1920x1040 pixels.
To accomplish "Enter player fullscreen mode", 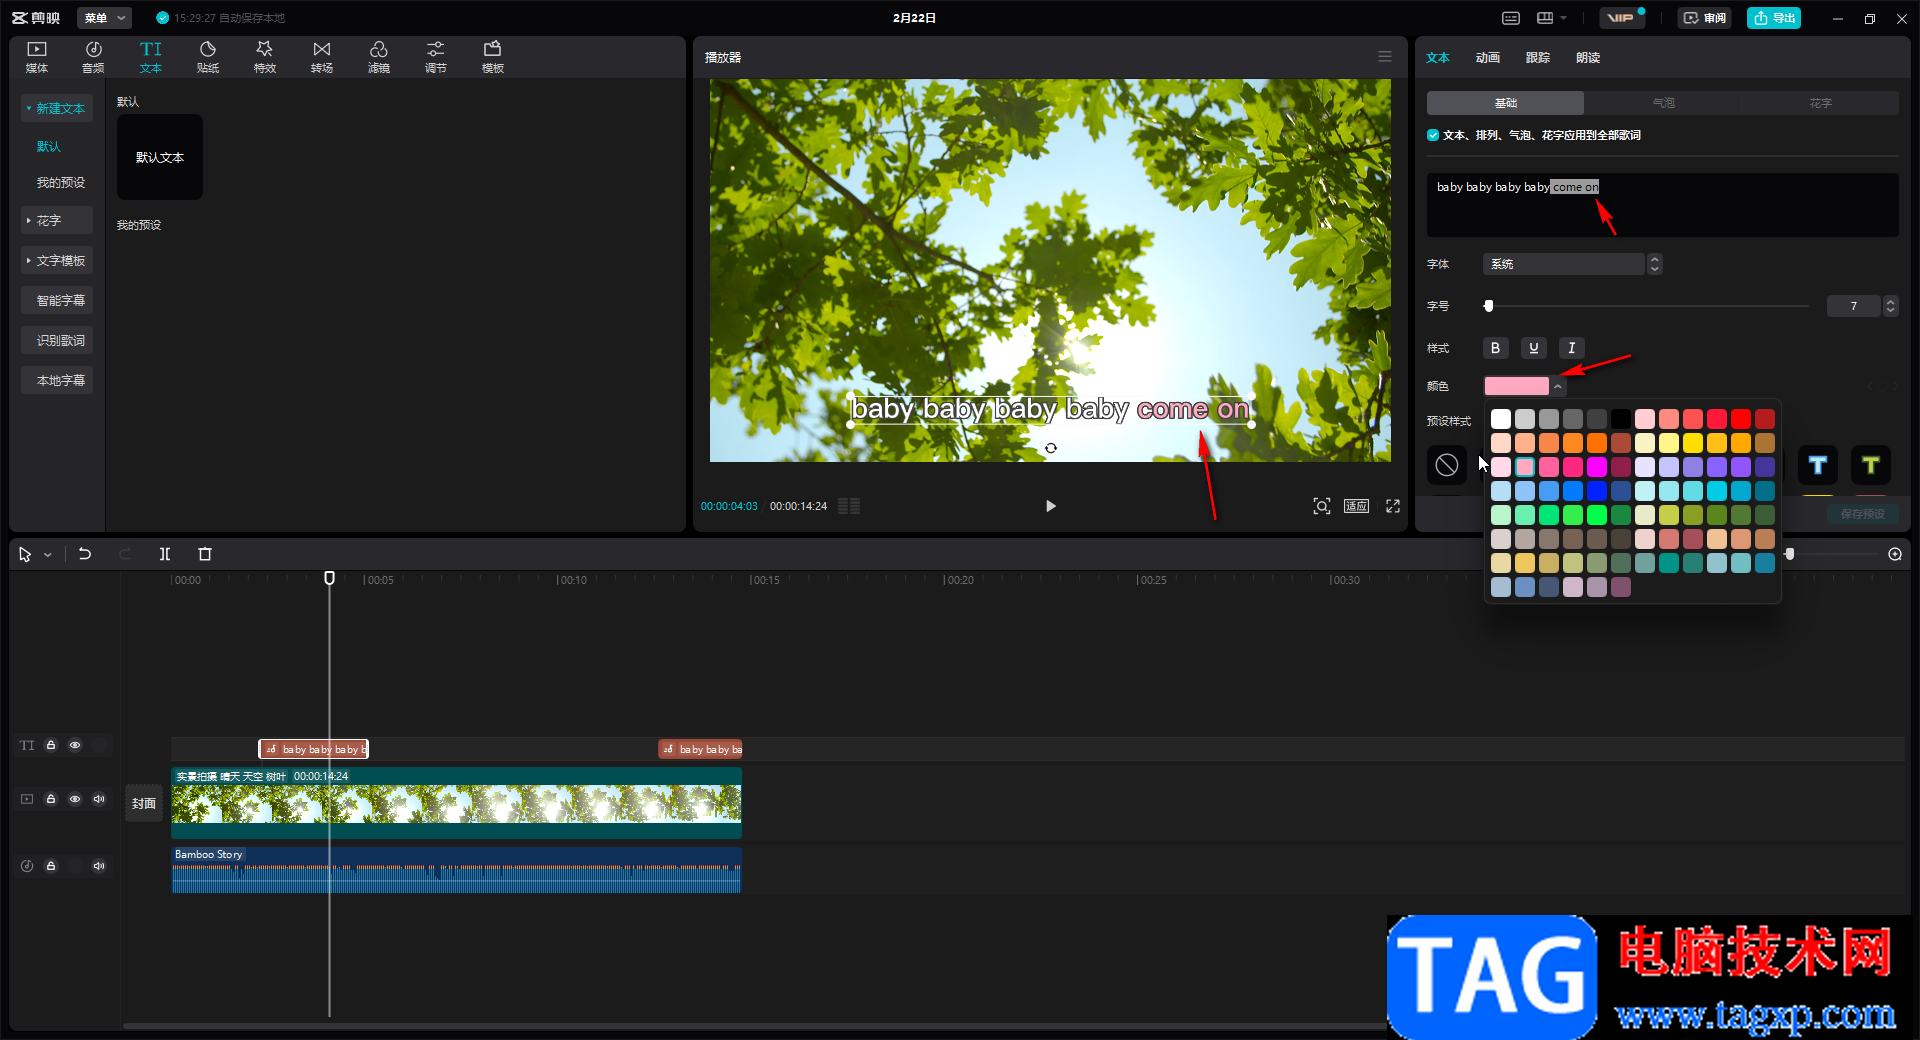I will point(1393,506).
